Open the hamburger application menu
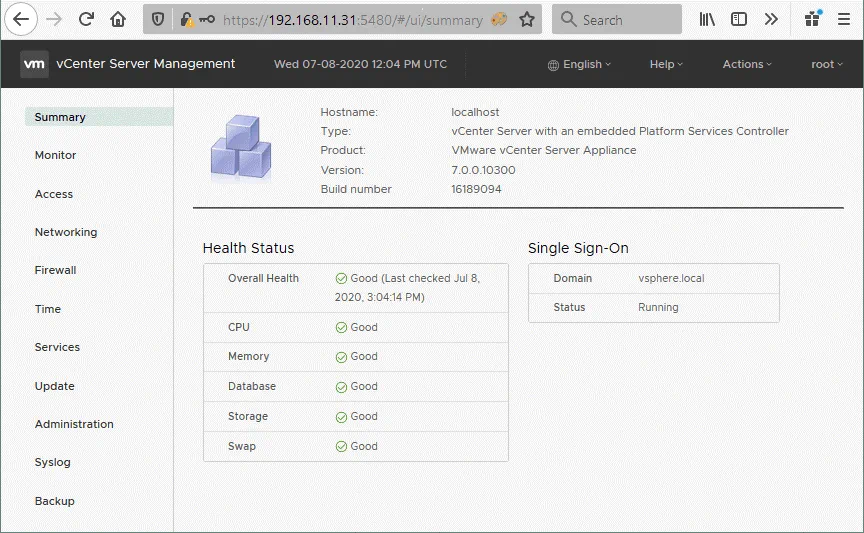 pos(843,19)
